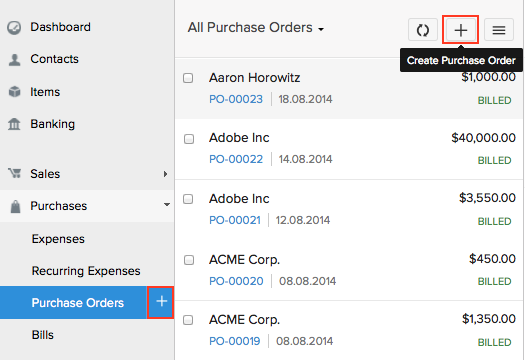
Task: Click the date 18.08.2014
Action: (305, 99)
